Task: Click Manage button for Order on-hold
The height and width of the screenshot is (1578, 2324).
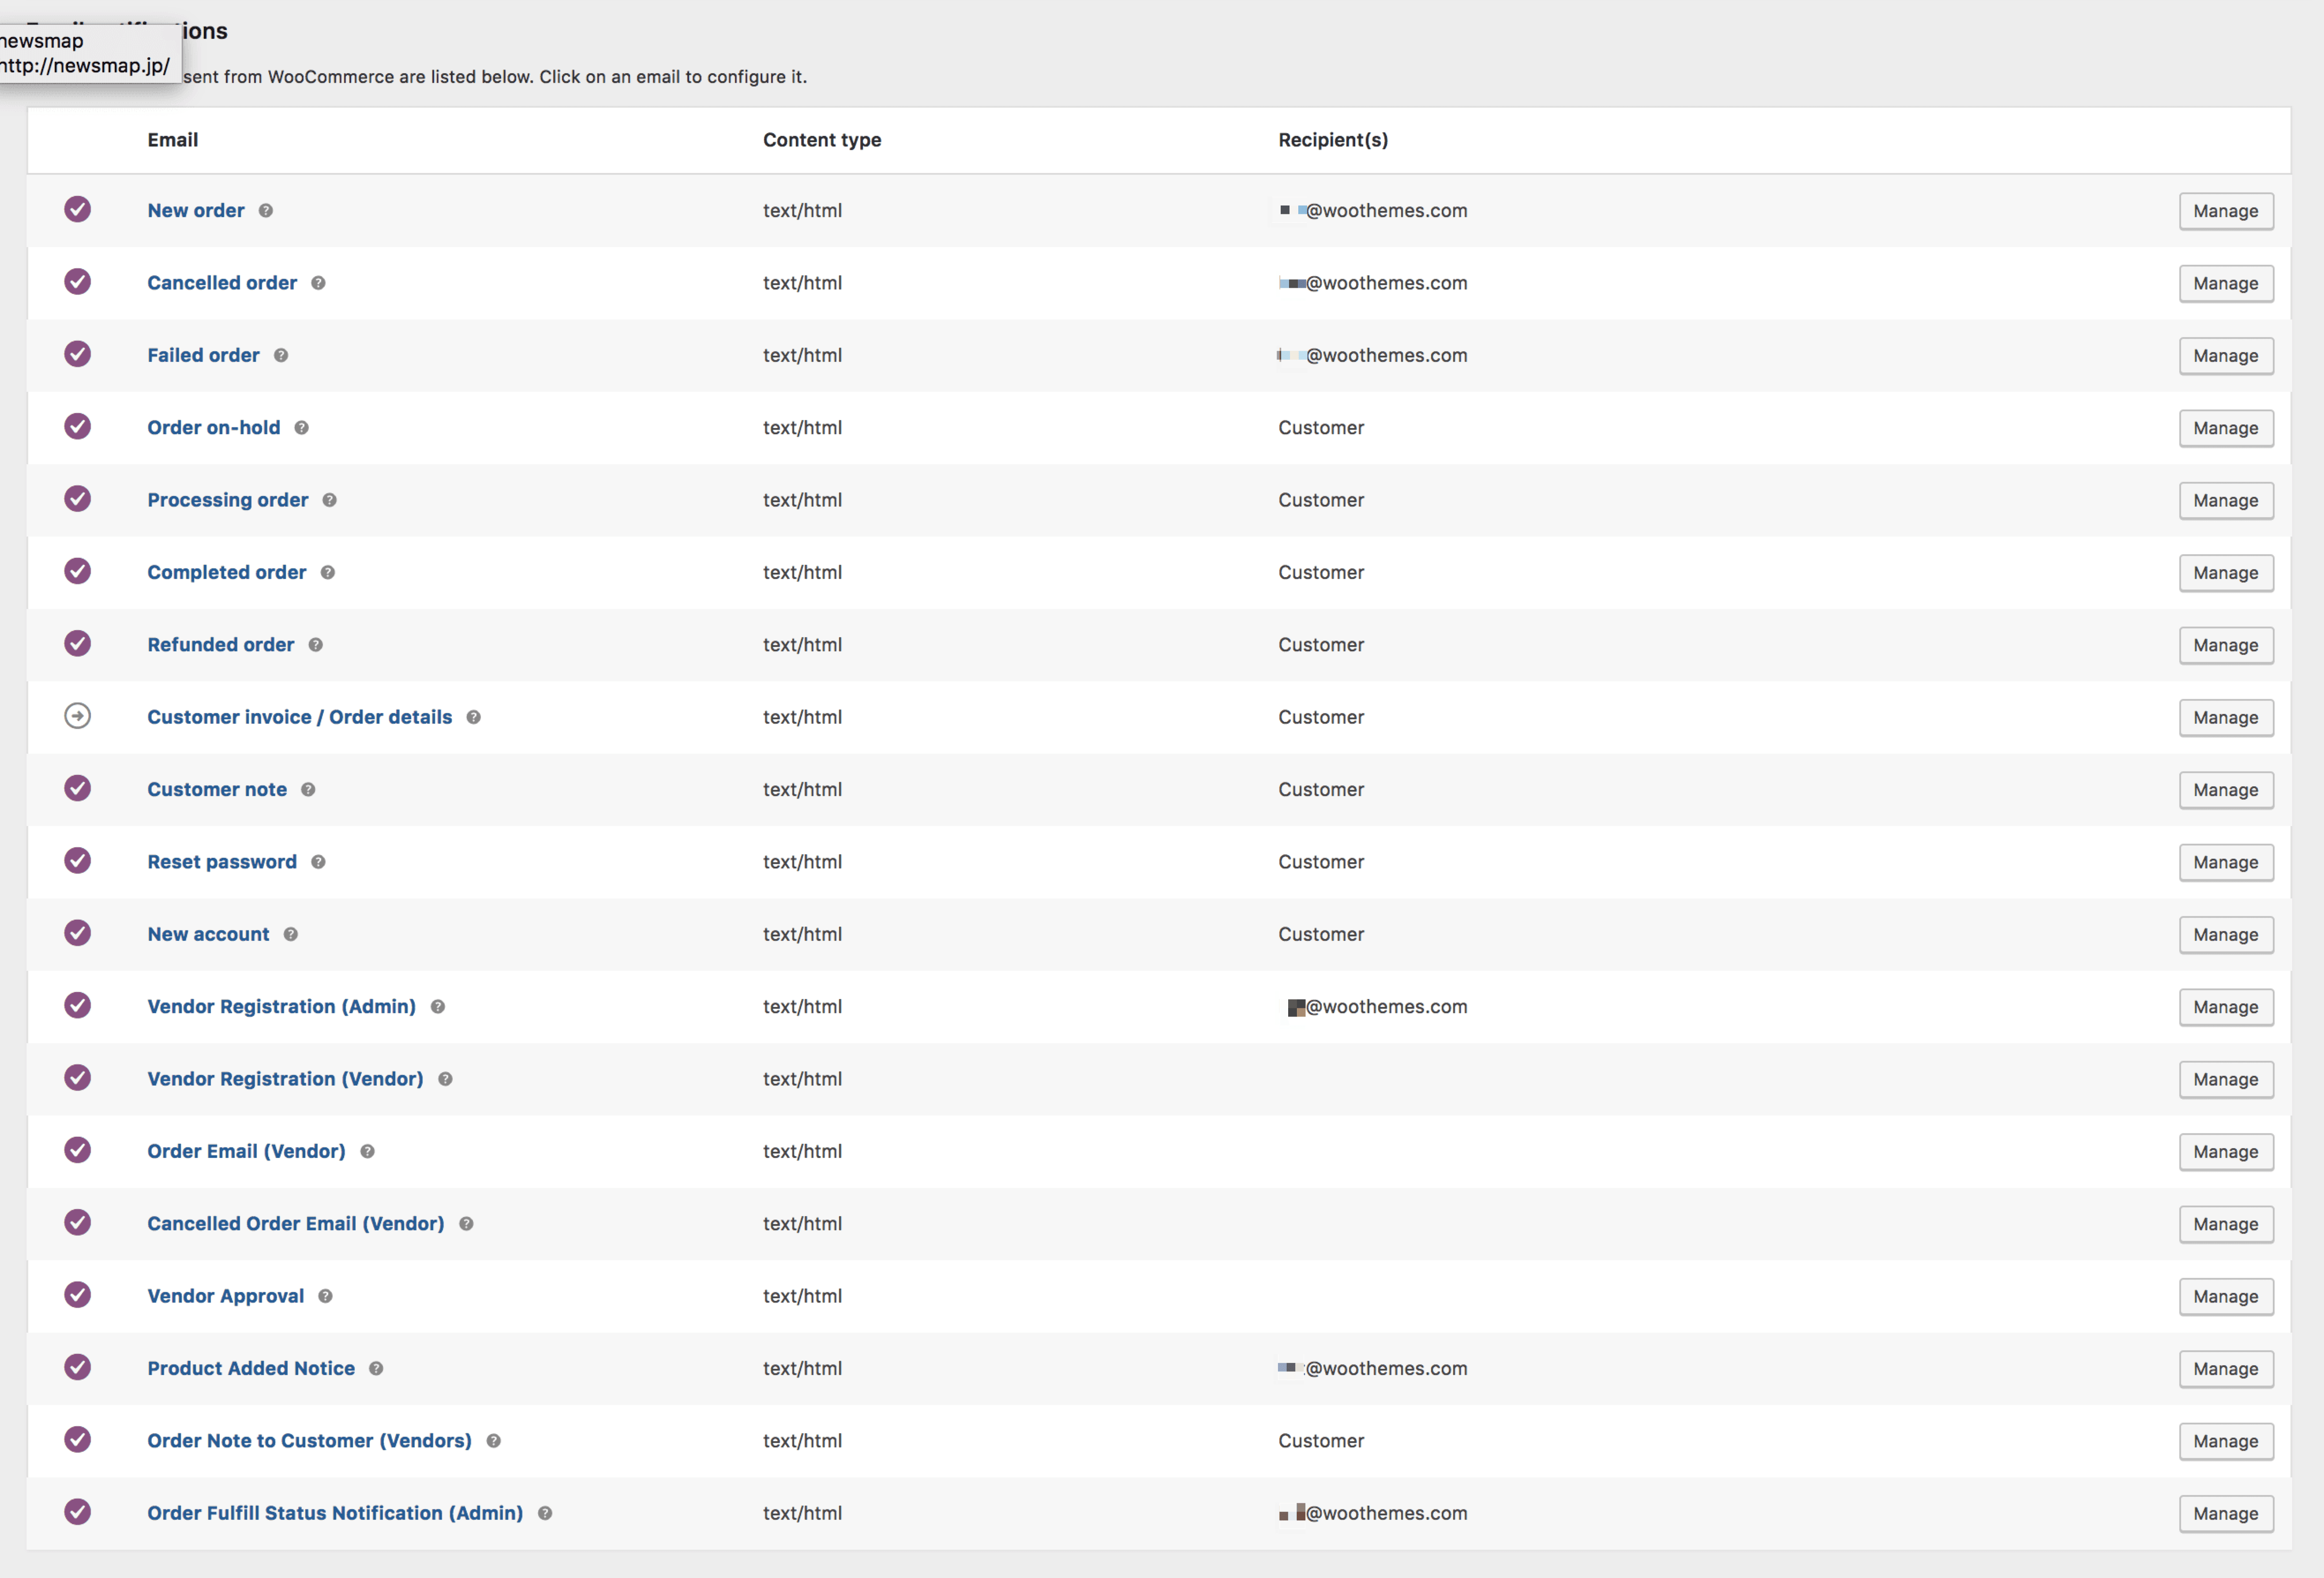Action: pos(2226,428)
